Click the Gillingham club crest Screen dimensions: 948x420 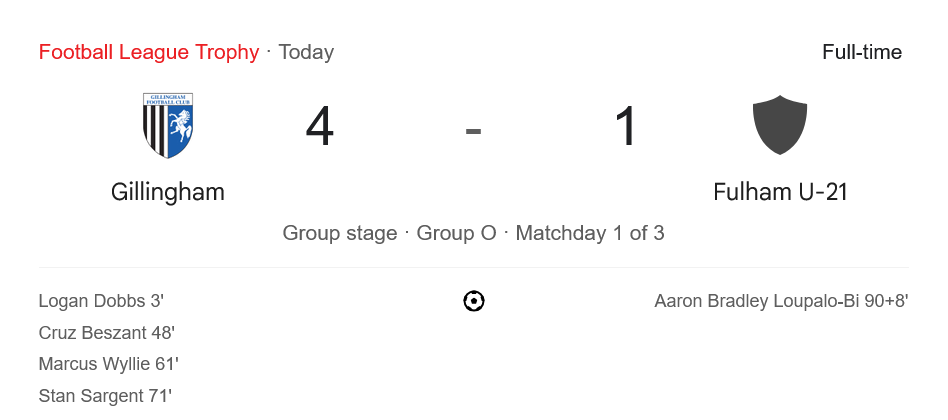point(168,126)
